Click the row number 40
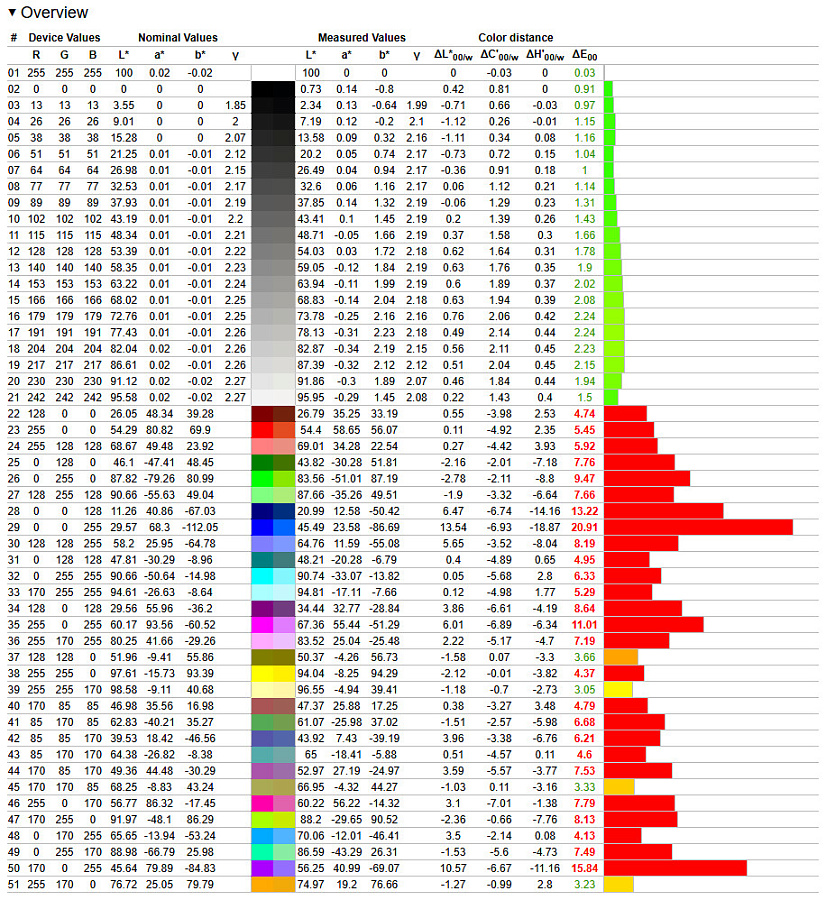 14,706
